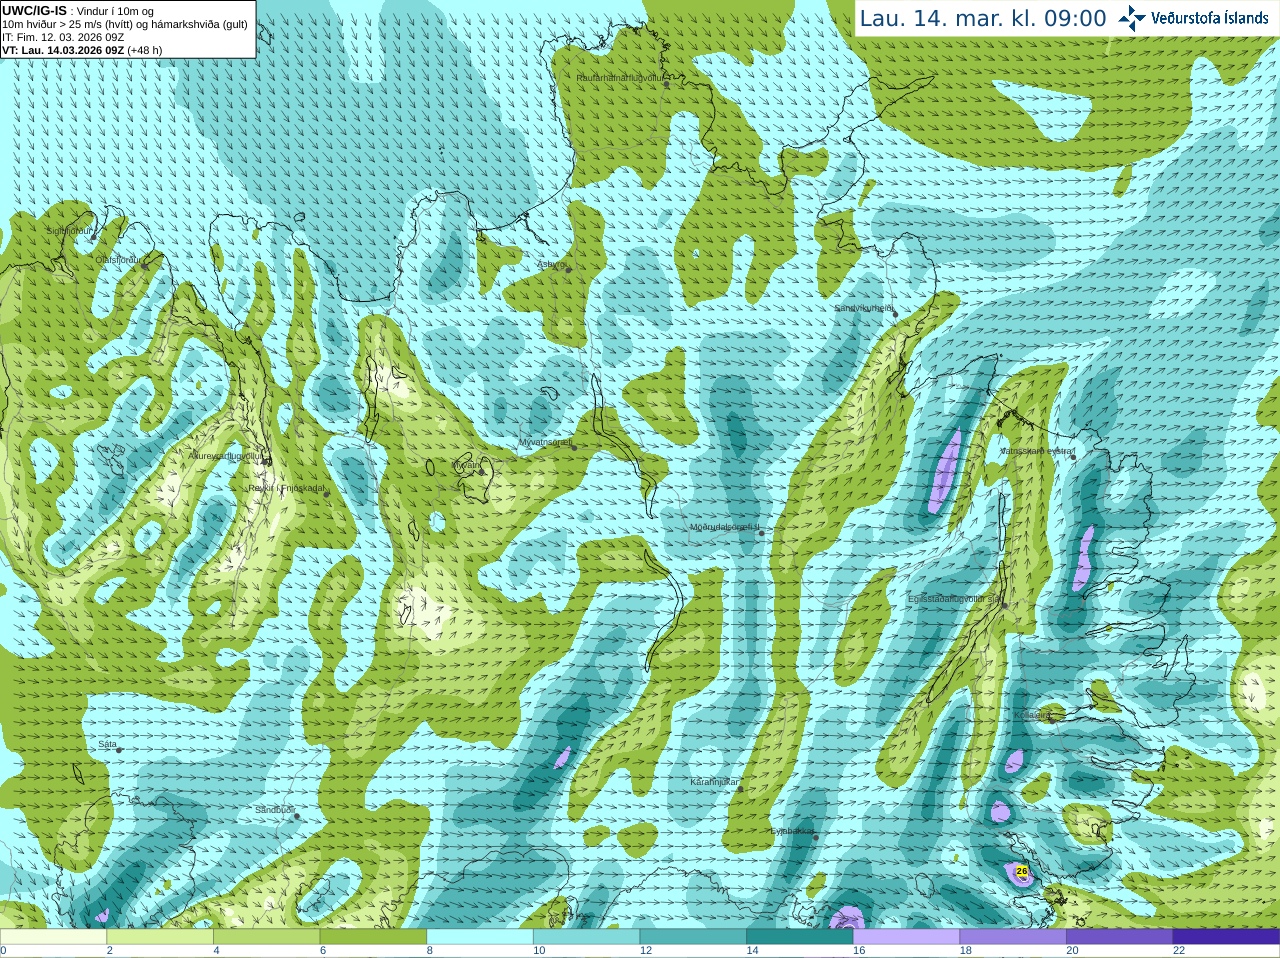This screenshot has height=958, width=1280.
Task: Click the Kárahnjúkar station label
Action: click(714, 782)
